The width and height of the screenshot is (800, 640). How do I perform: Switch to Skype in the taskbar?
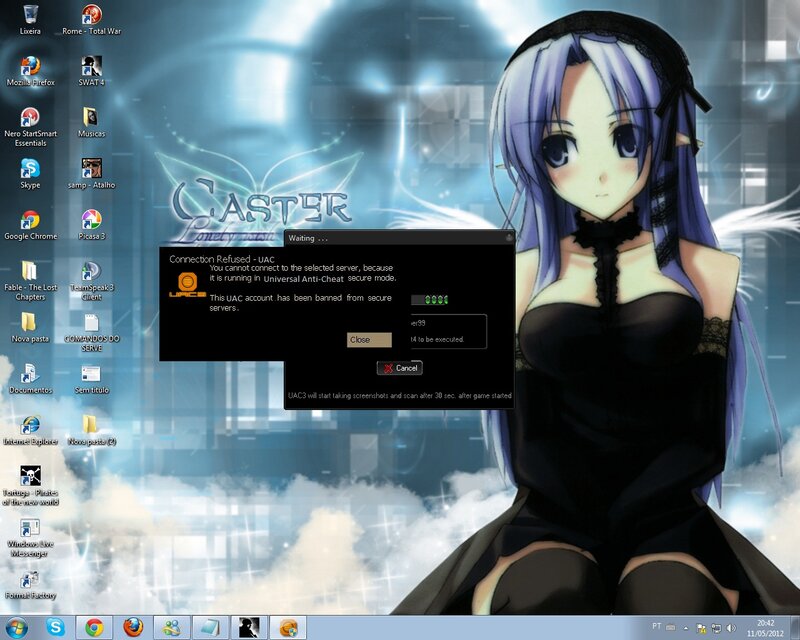55,627
